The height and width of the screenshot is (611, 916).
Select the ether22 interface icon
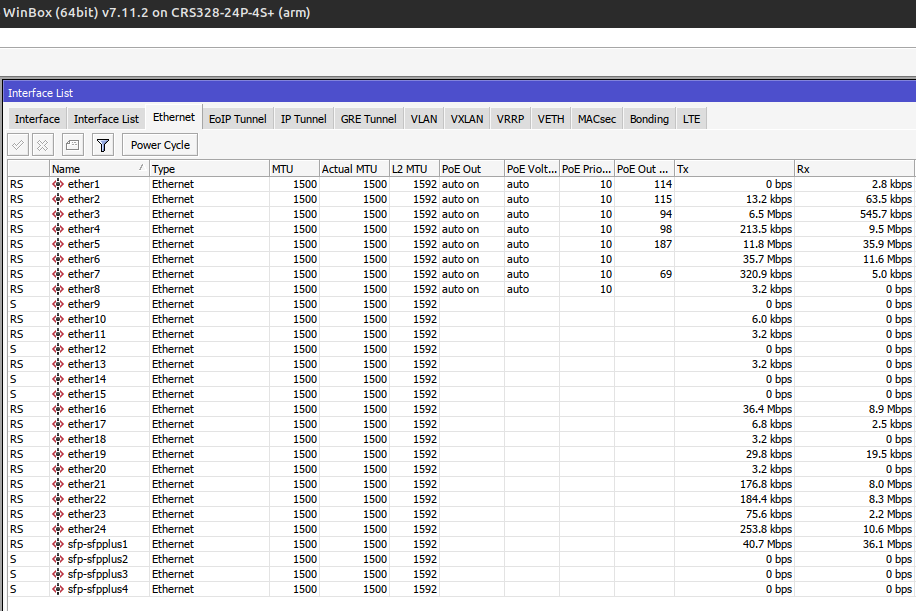click(58, 499)
